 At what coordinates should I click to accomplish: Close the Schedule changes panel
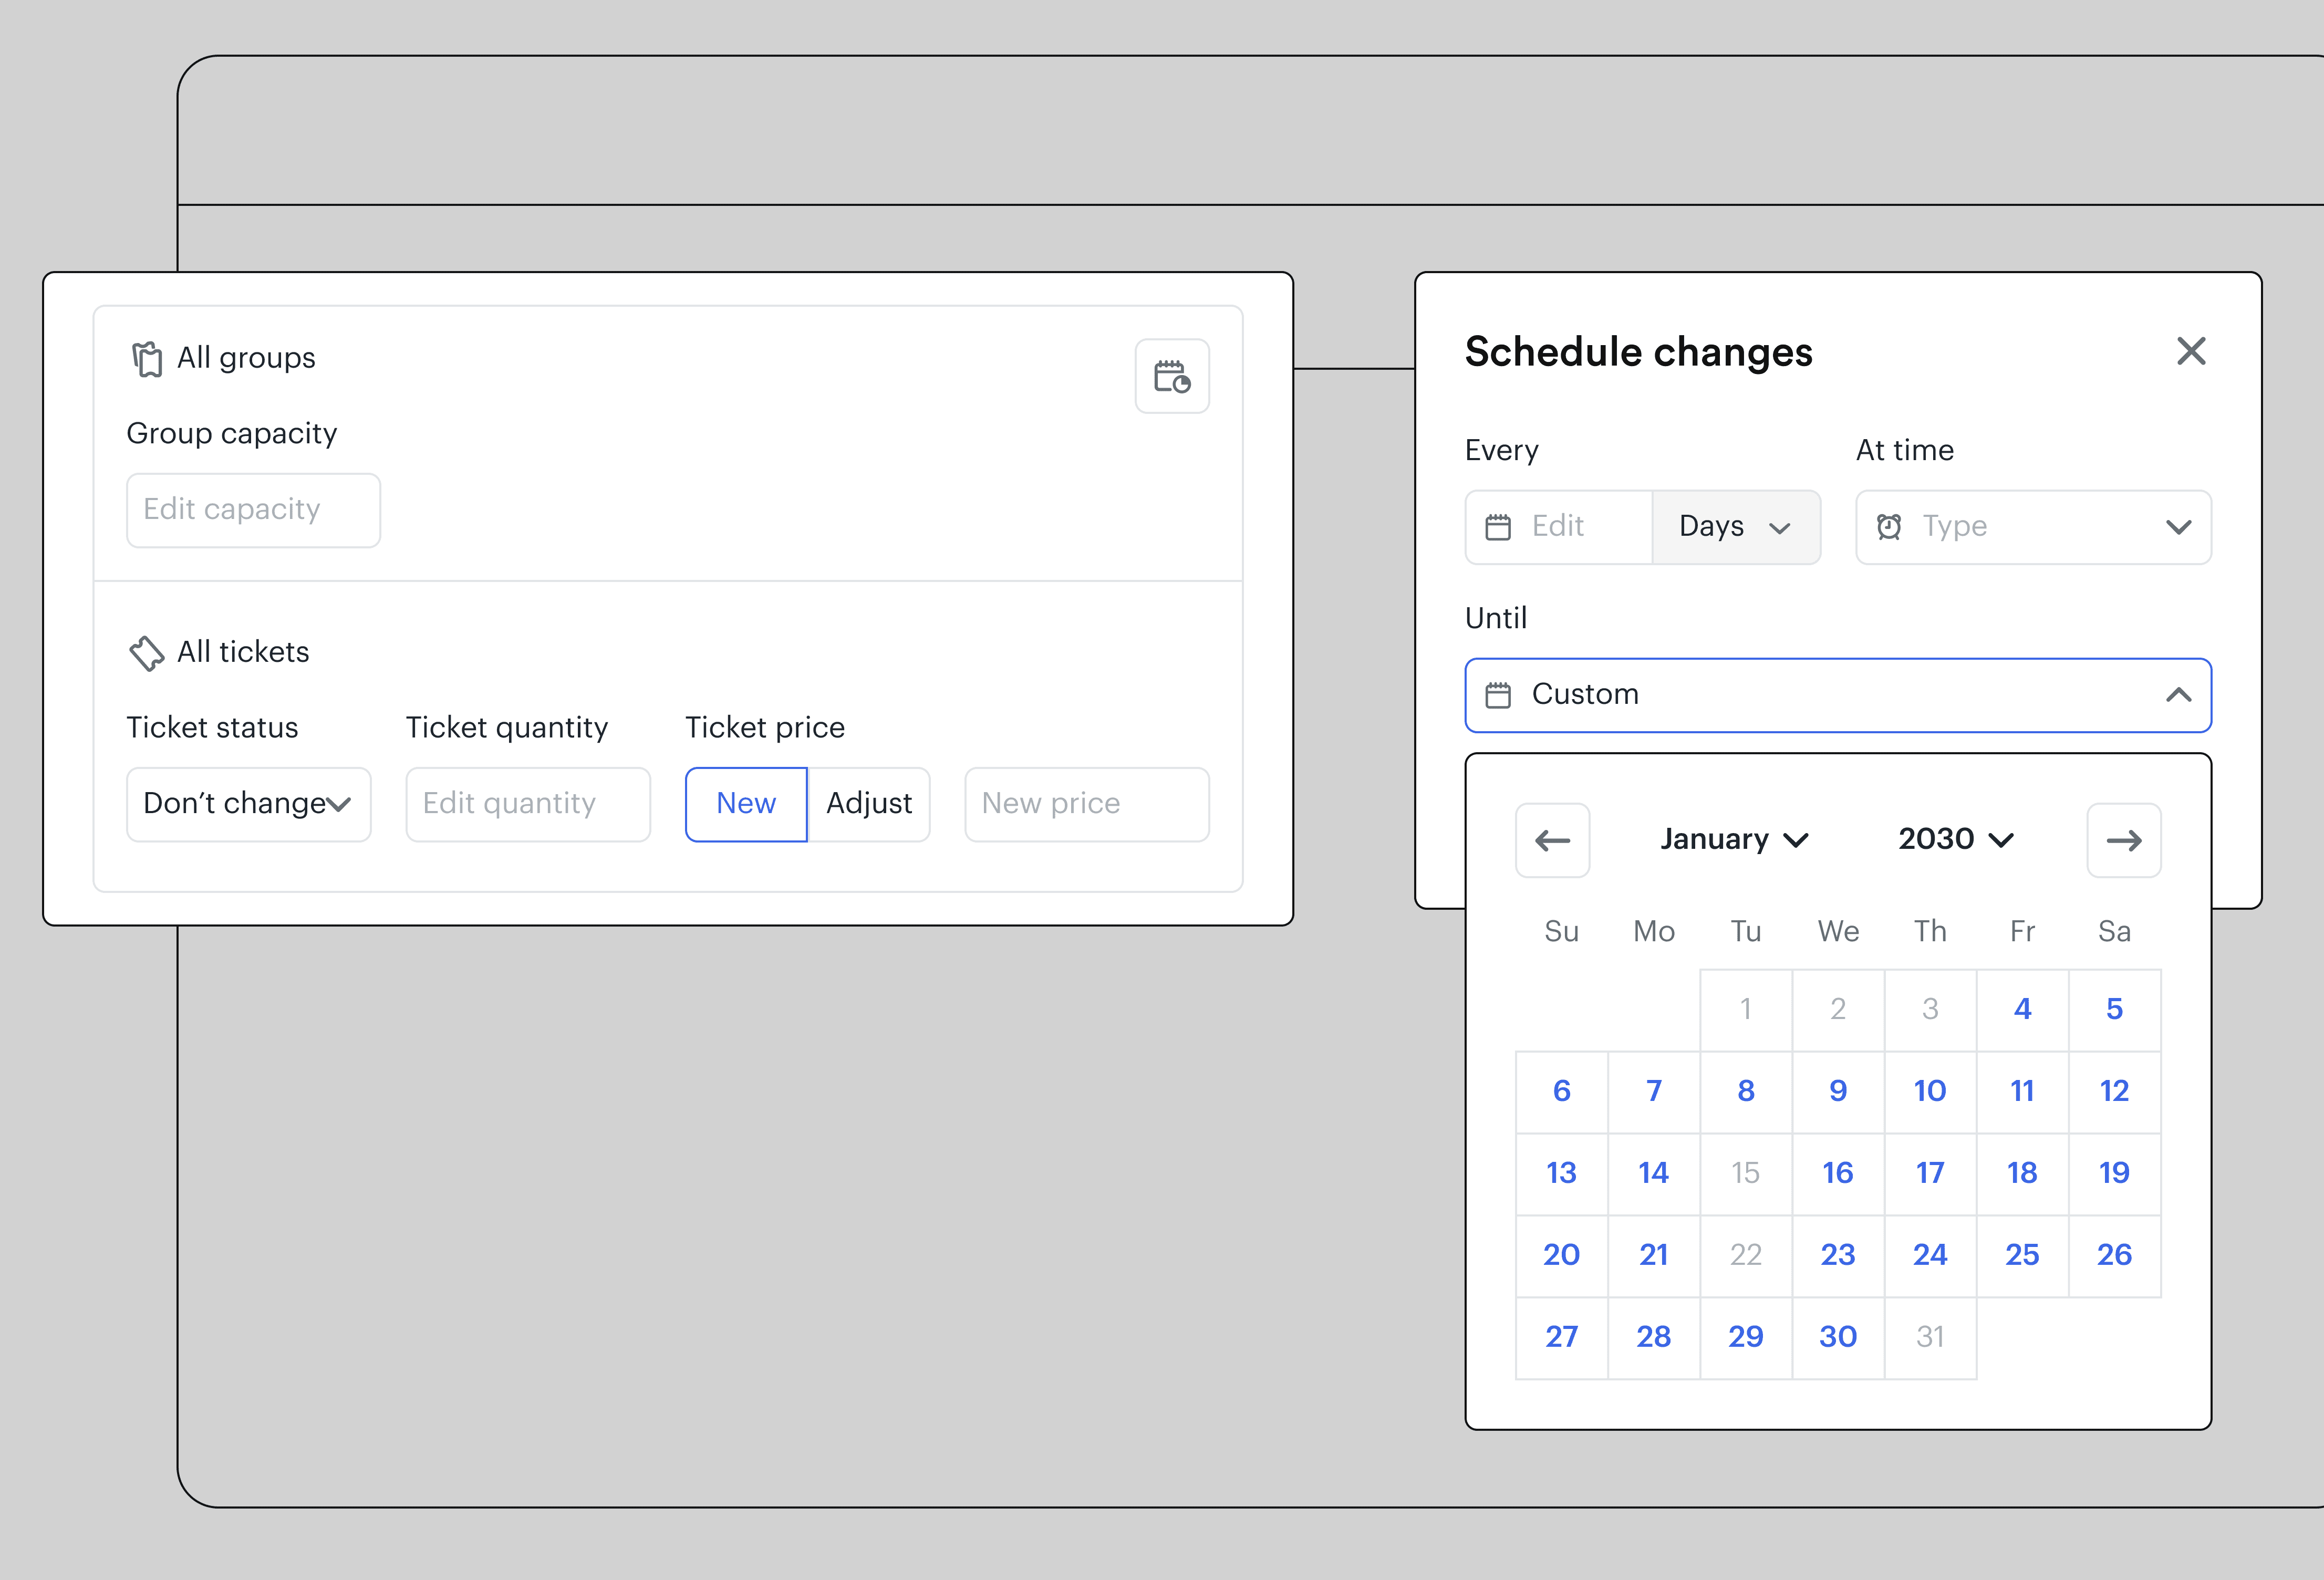point(2190,351)
